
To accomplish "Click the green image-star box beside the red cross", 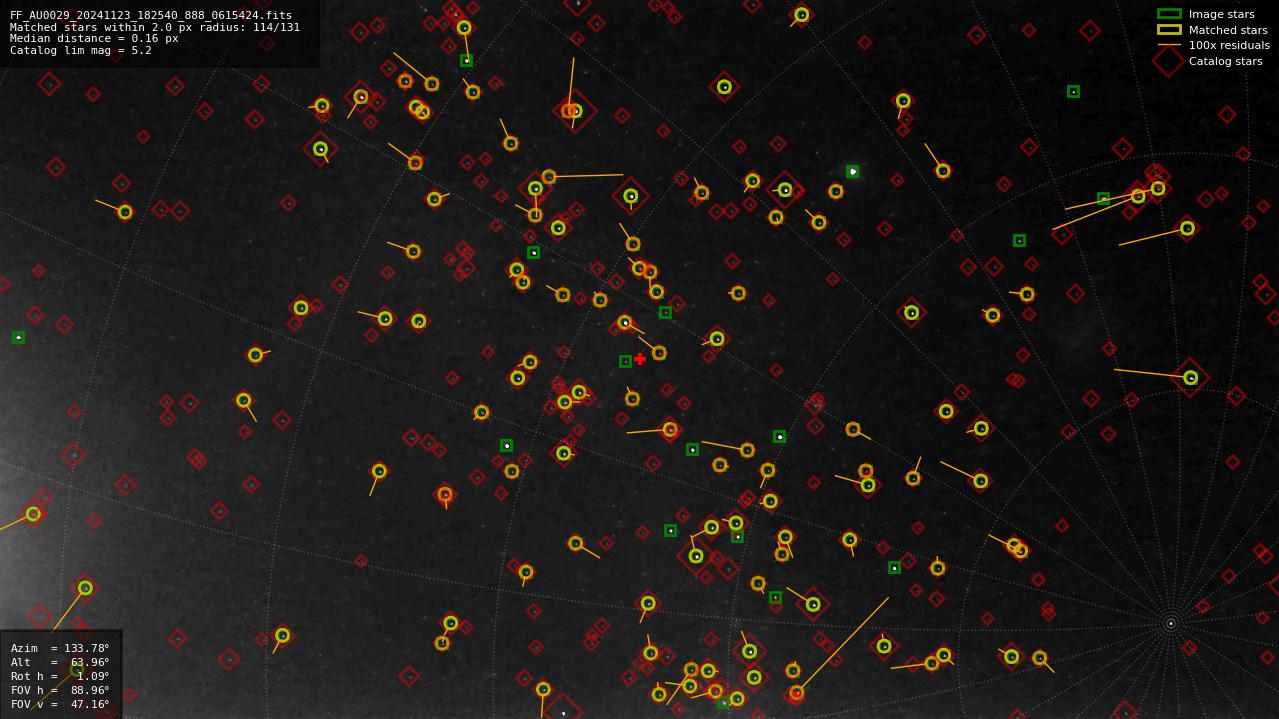I will (x=626, y=361).
